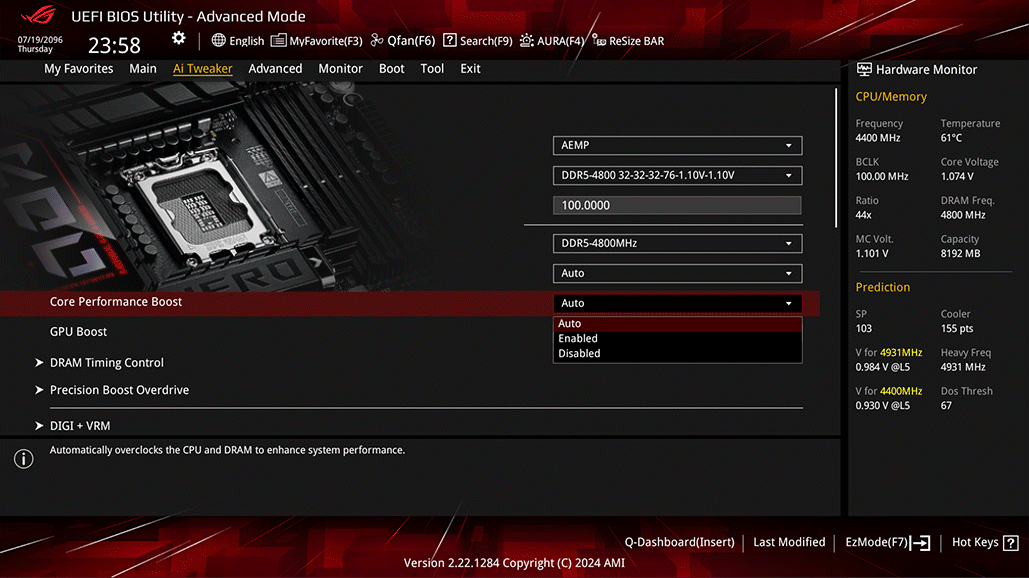
Task: Click the 100.0000 frequency input field
Action: tap(677, 205)
